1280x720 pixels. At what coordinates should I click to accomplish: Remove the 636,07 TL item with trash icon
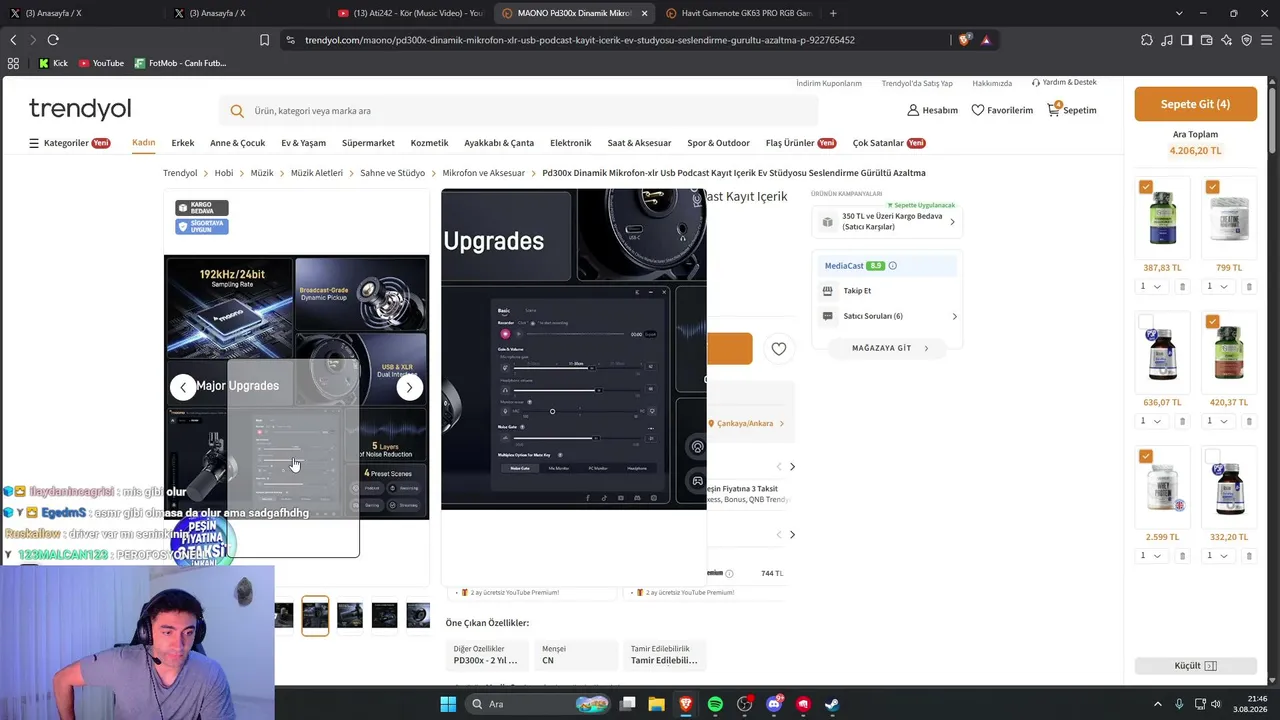tap(1182, 421)
